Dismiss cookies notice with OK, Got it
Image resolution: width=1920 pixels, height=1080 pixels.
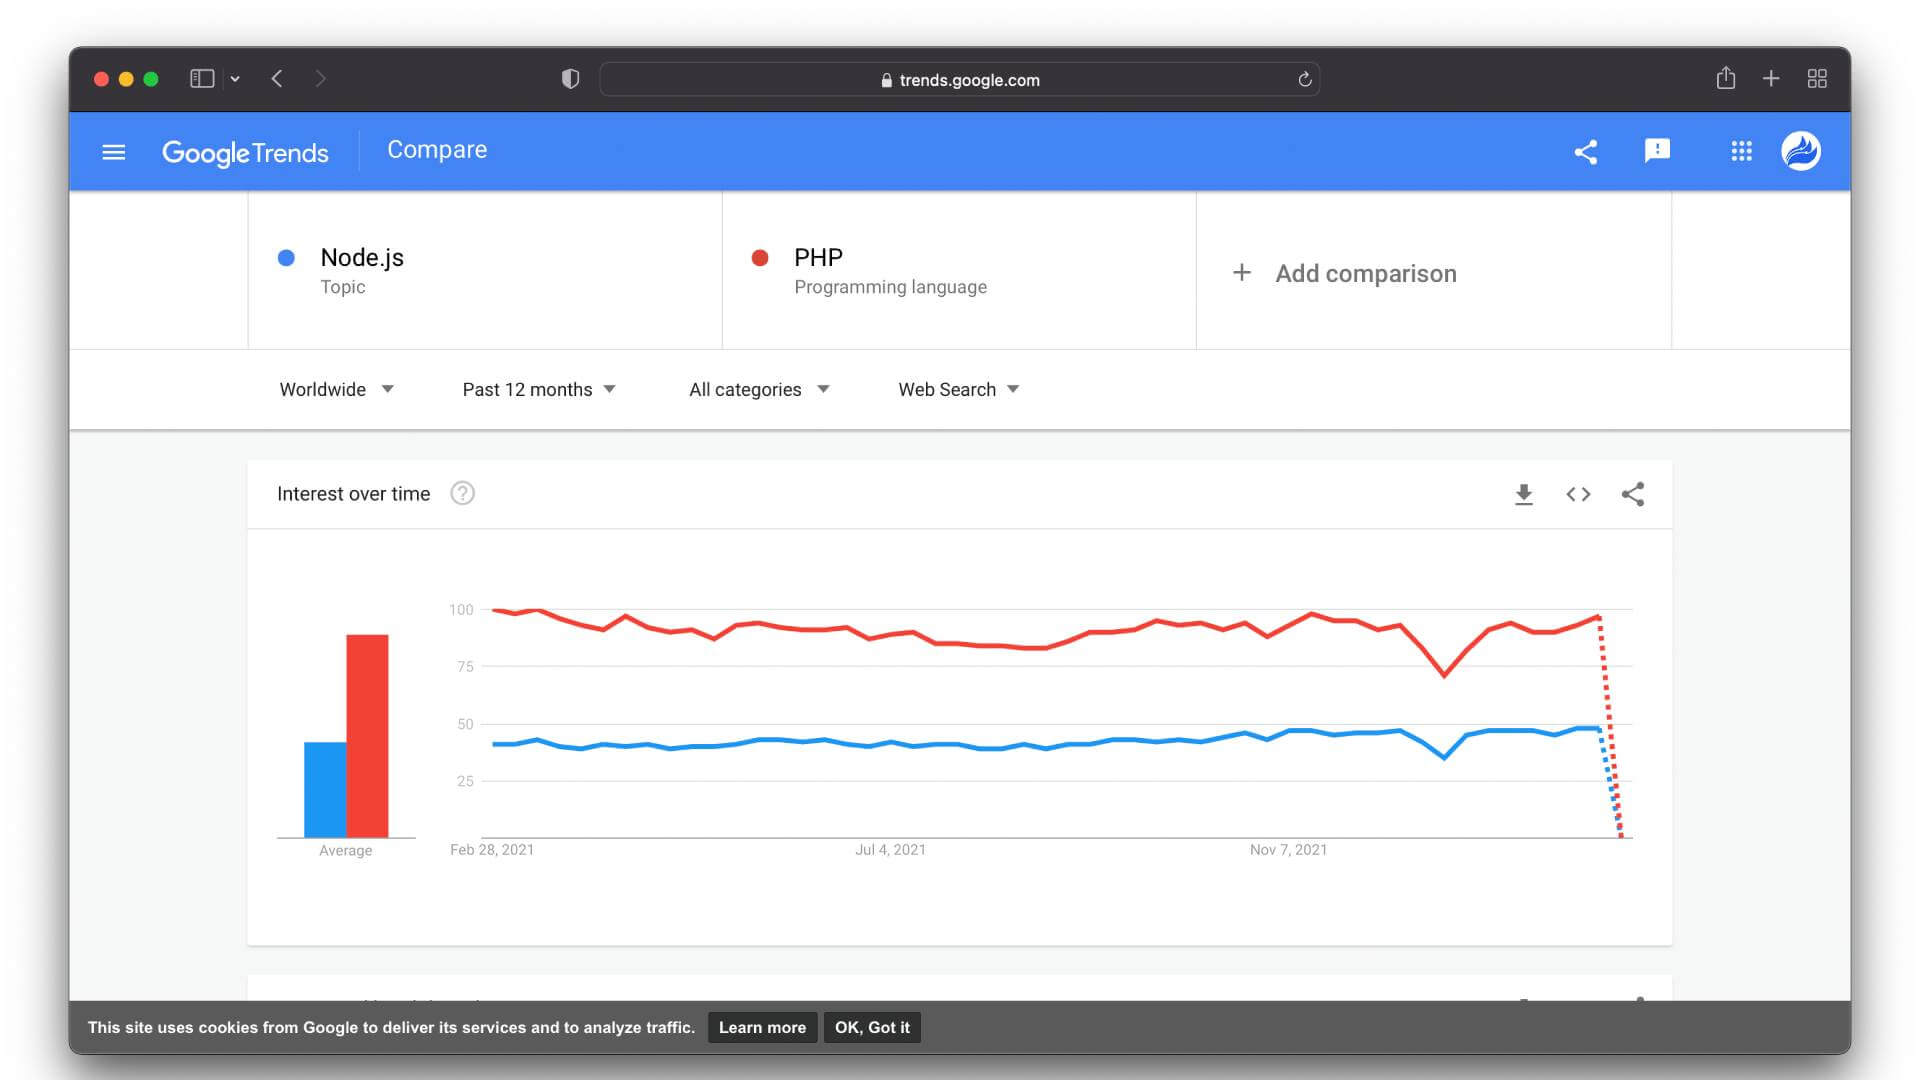coord(871,1027)
